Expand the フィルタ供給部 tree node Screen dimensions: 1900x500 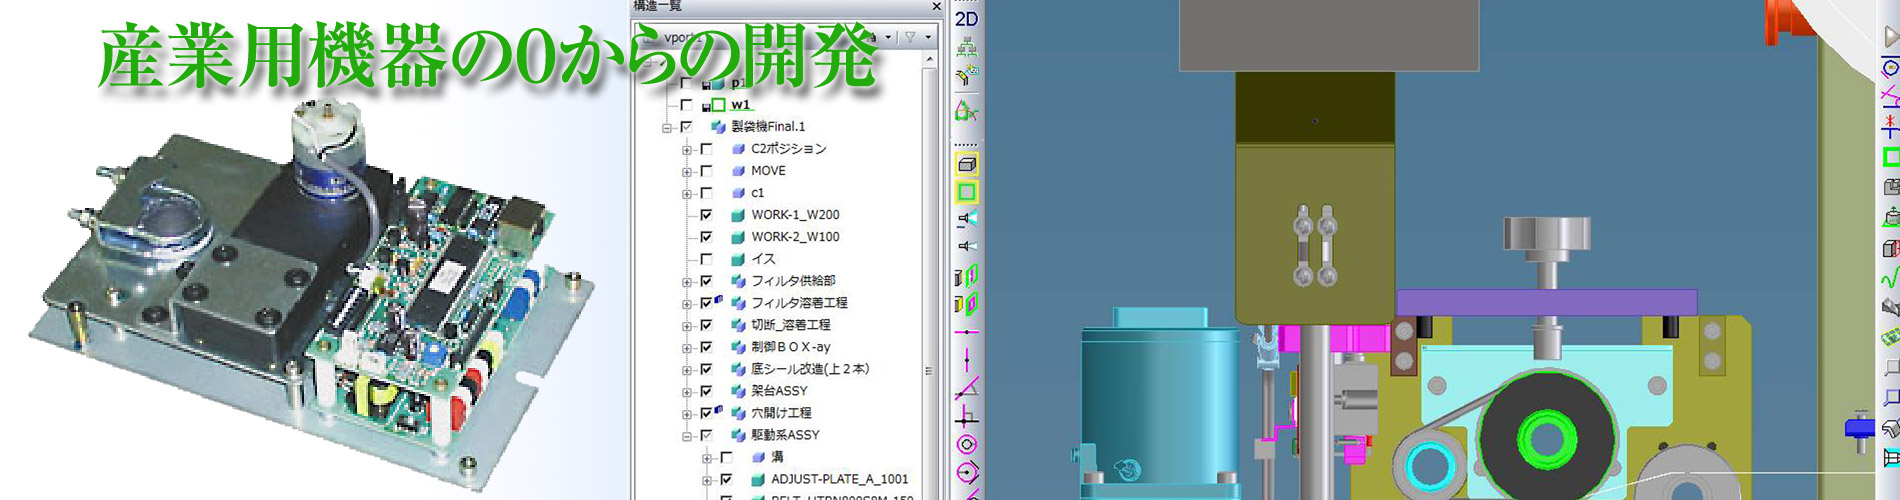(x=687, y=282)
